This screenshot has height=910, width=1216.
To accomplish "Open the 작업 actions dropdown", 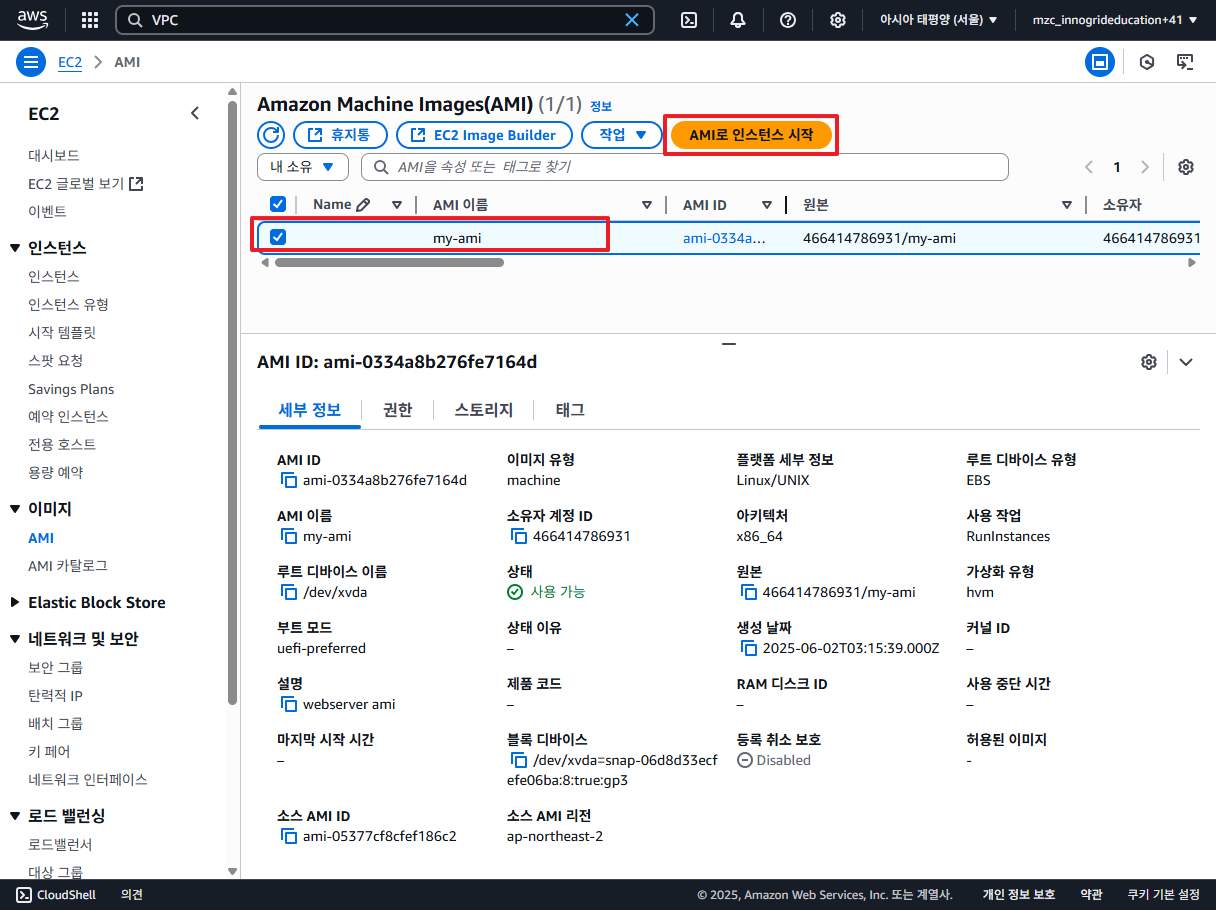I will coord(622,135).
